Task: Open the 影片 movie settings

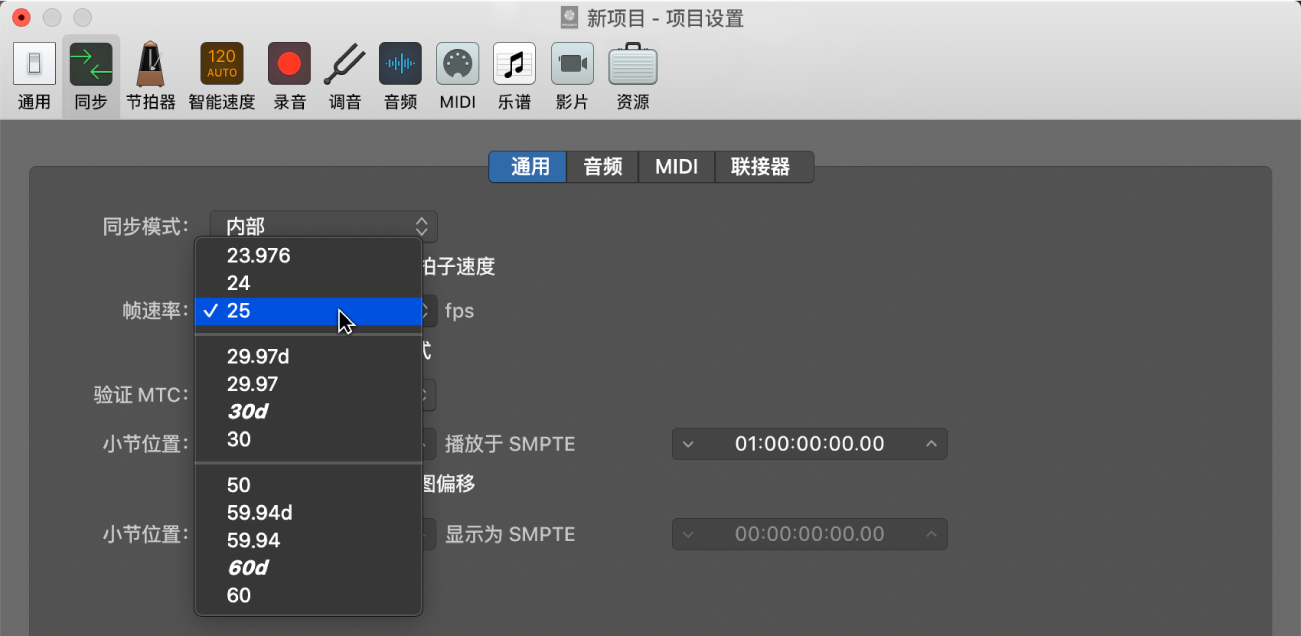Action: tap(572, 77)
